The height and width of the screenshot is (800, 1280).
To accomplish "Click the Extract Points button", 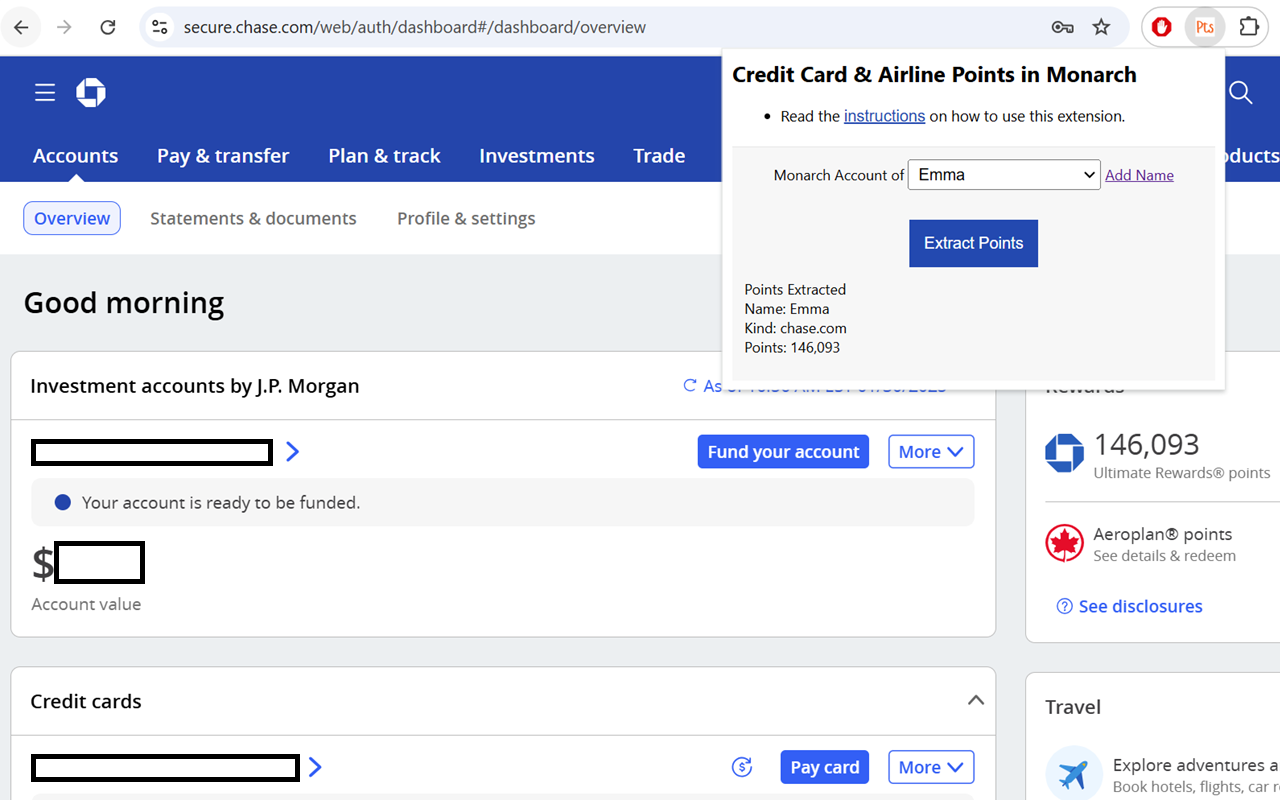I will click(973, 243).
